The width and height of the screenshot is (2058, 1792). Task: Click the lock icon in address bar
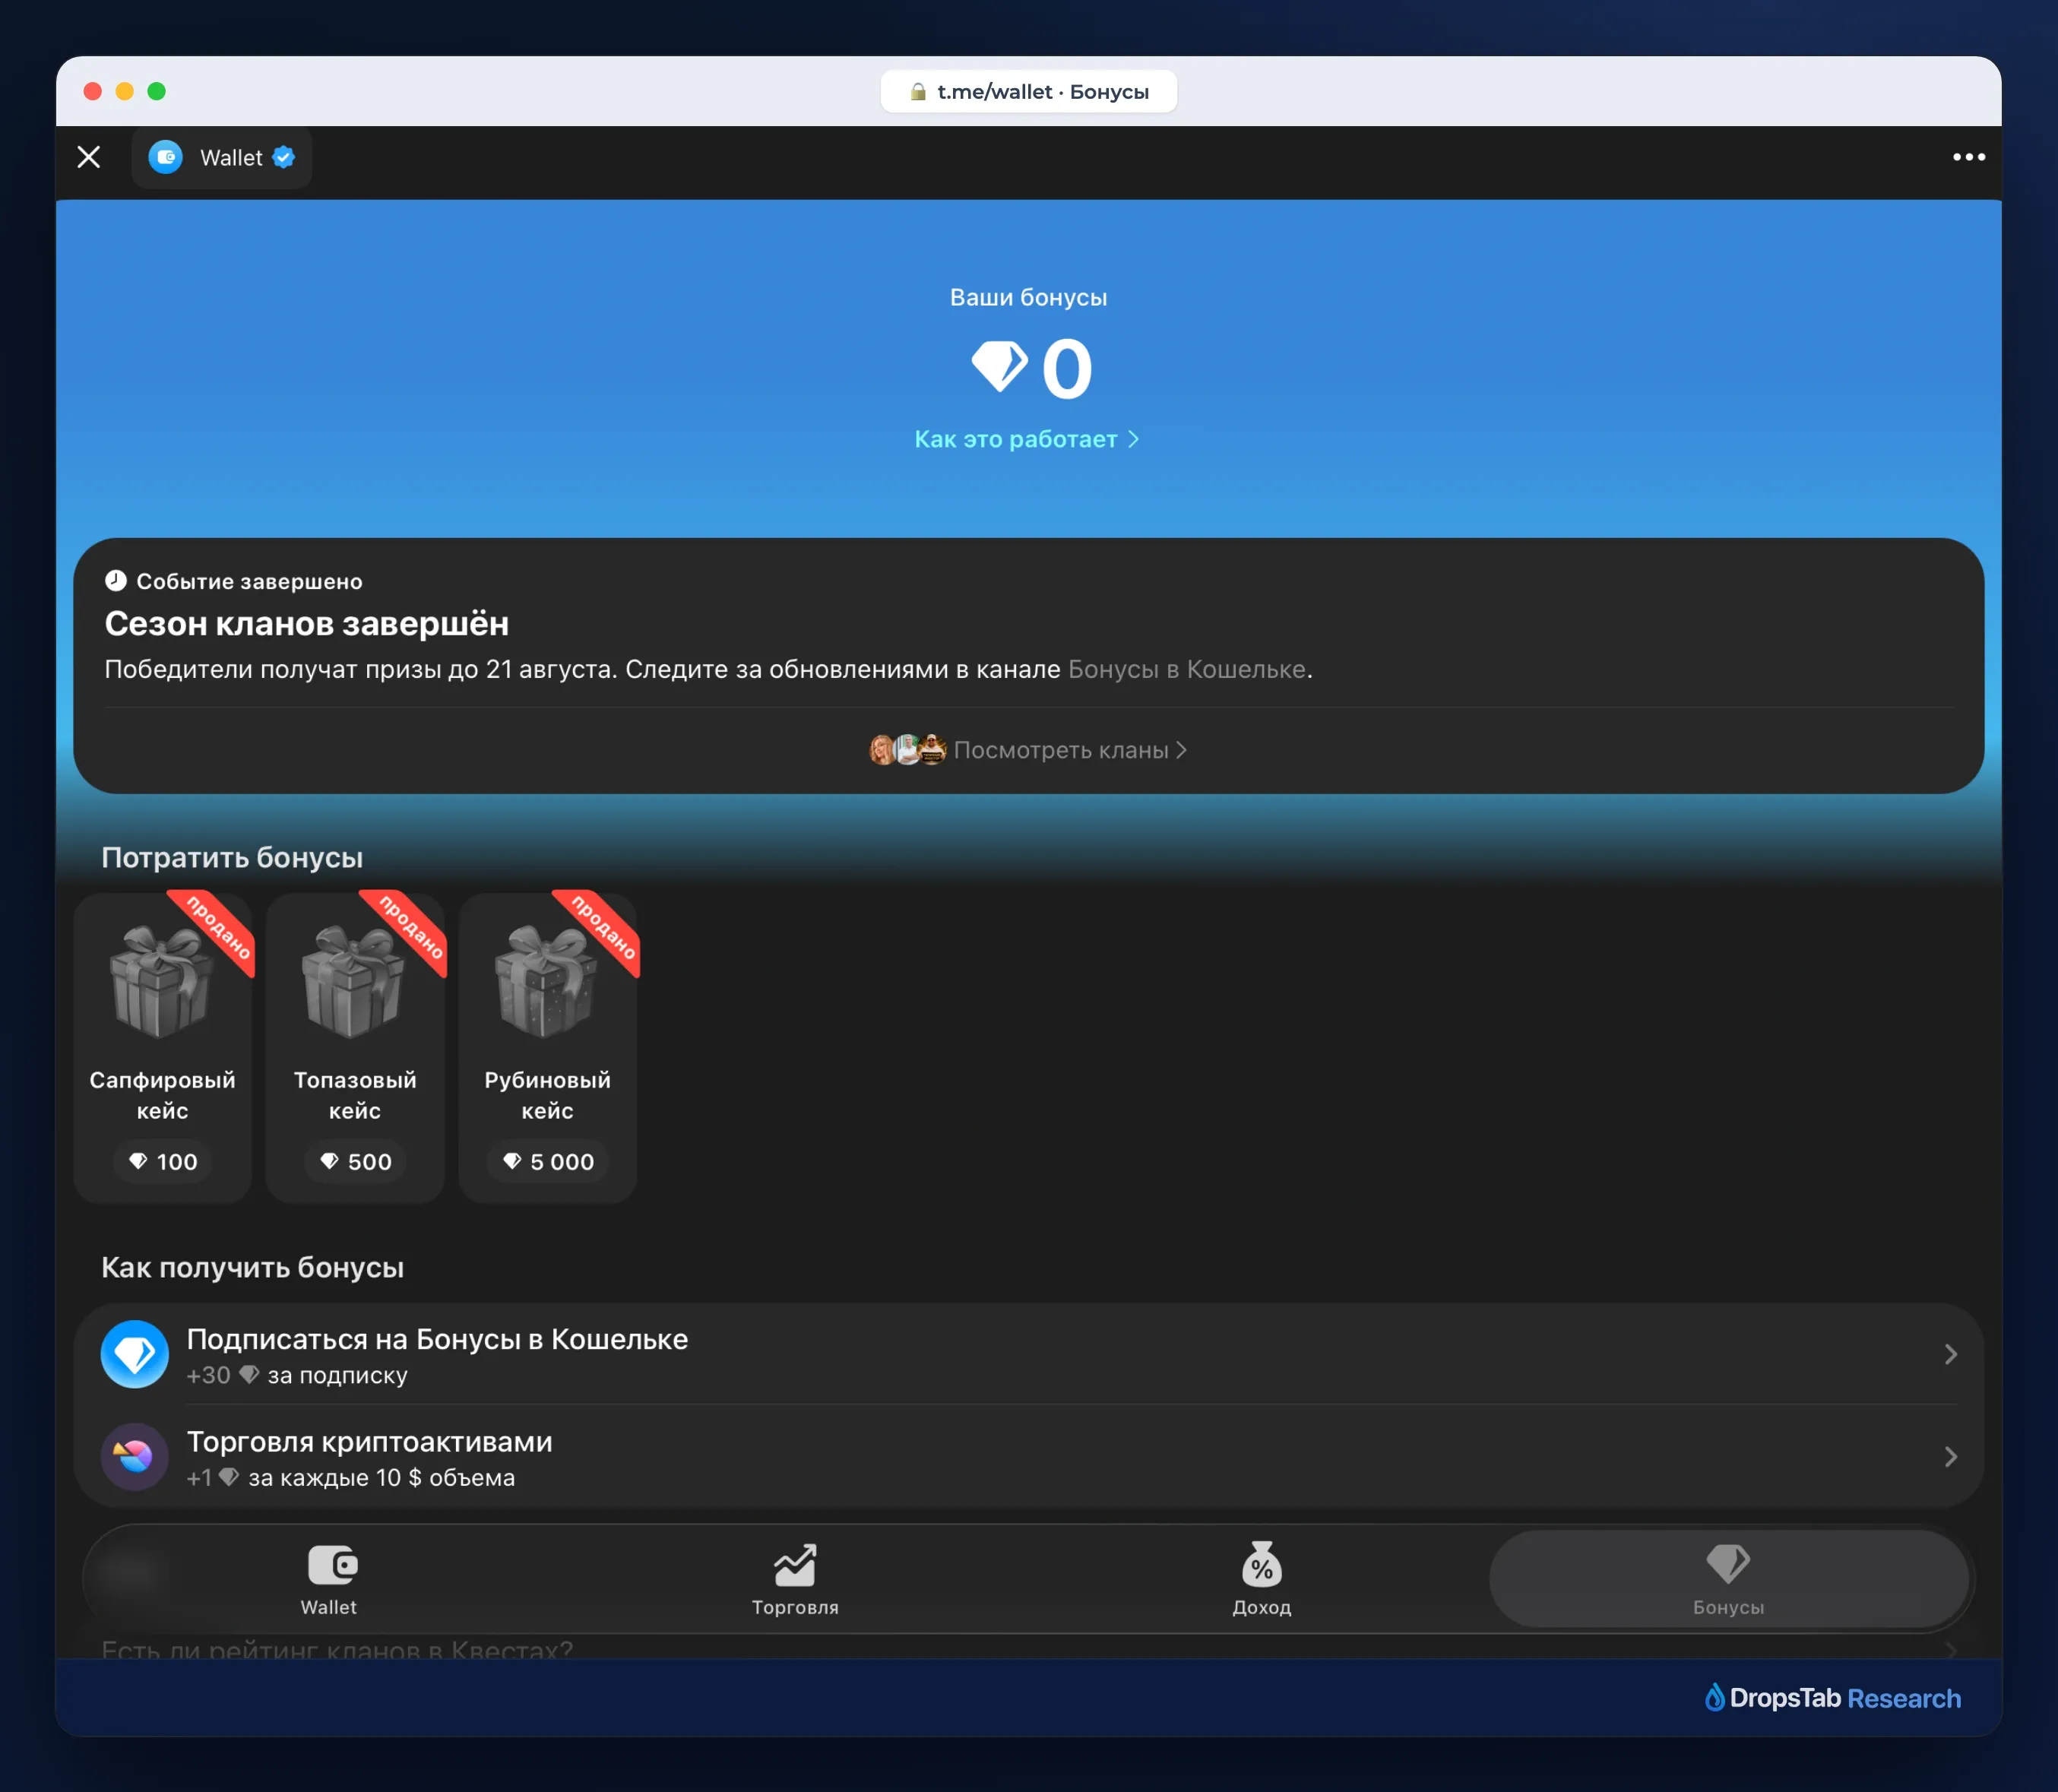[917, 92]
